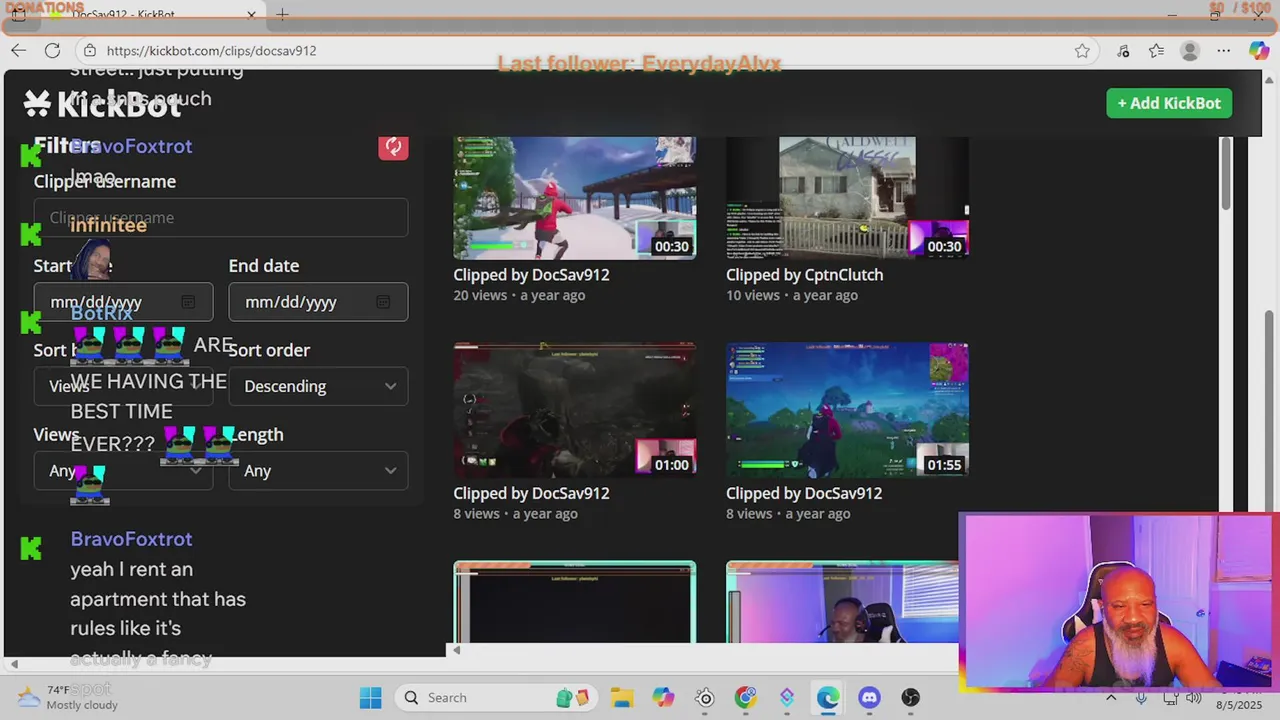
Task: Open browser profile avatar
Action: pos(1189,50)
